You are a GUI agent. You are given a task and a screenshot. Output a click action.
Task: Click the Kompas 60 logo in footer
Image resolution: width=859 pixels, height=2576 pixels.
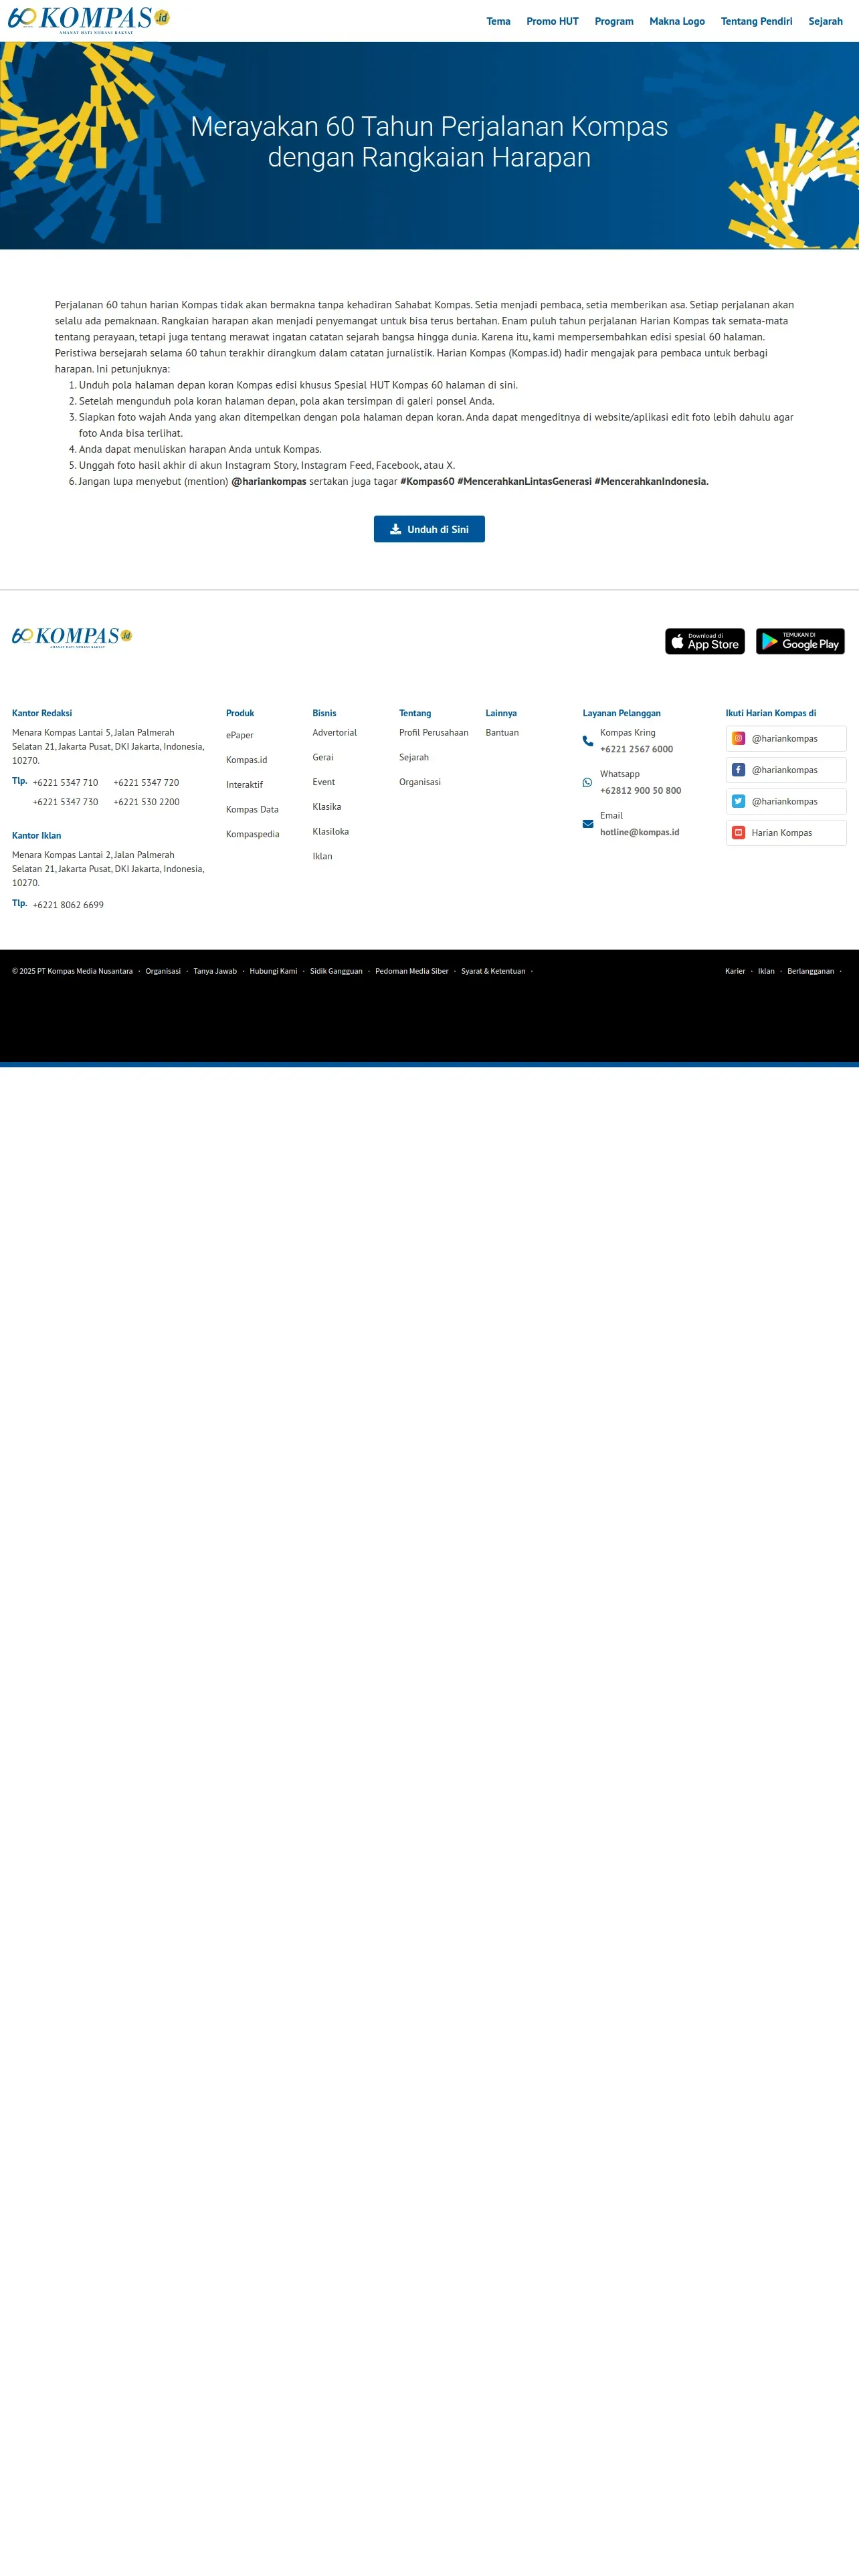tap(72, 637)
